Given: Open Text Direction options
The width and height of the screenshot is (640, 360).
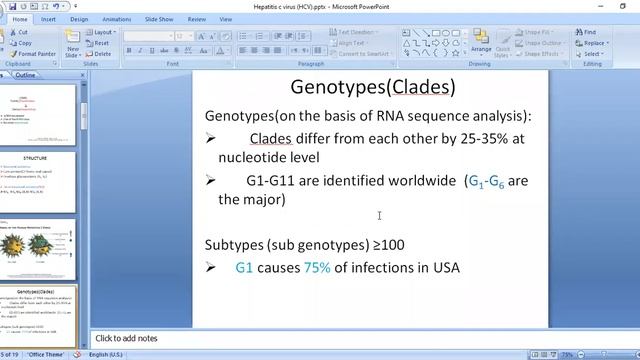Looking at the screenshot, I should pyautogui.click(x=353, y=32).
